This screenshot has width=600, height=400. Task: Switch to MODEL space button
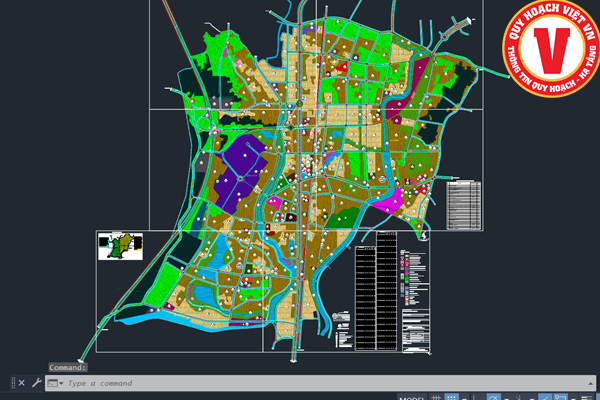coord(411,397)
